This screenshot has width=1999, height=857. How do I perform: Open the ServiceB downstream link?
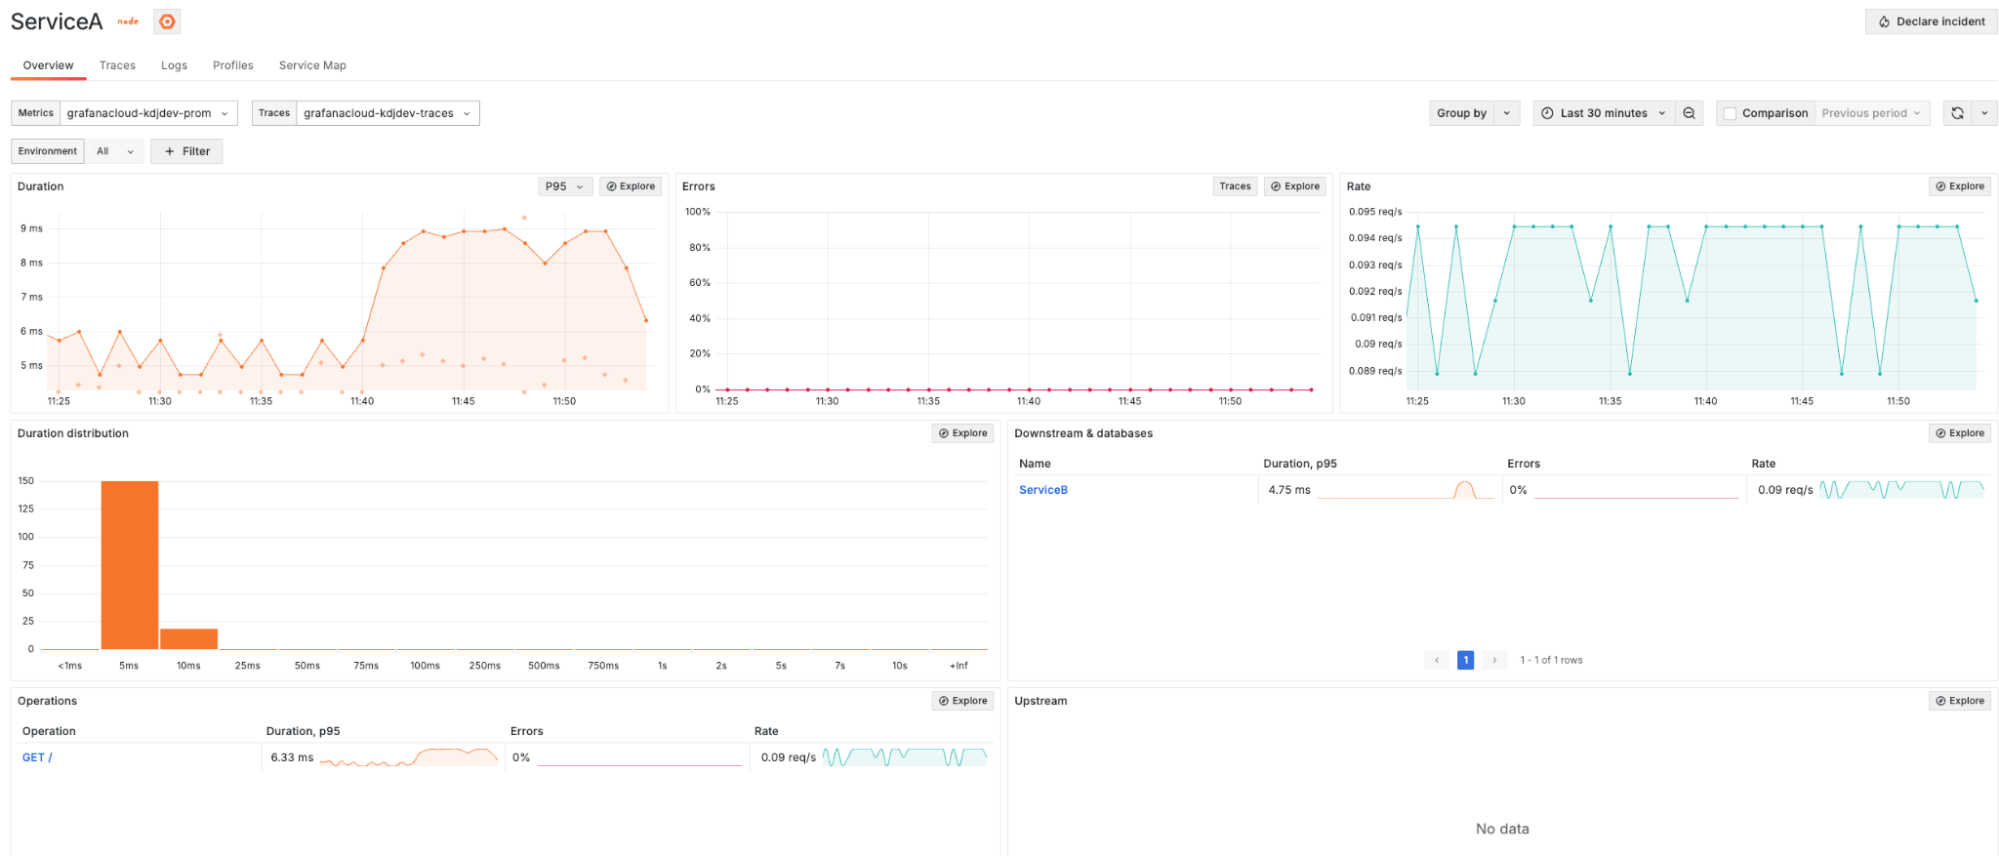[1043, 490]
